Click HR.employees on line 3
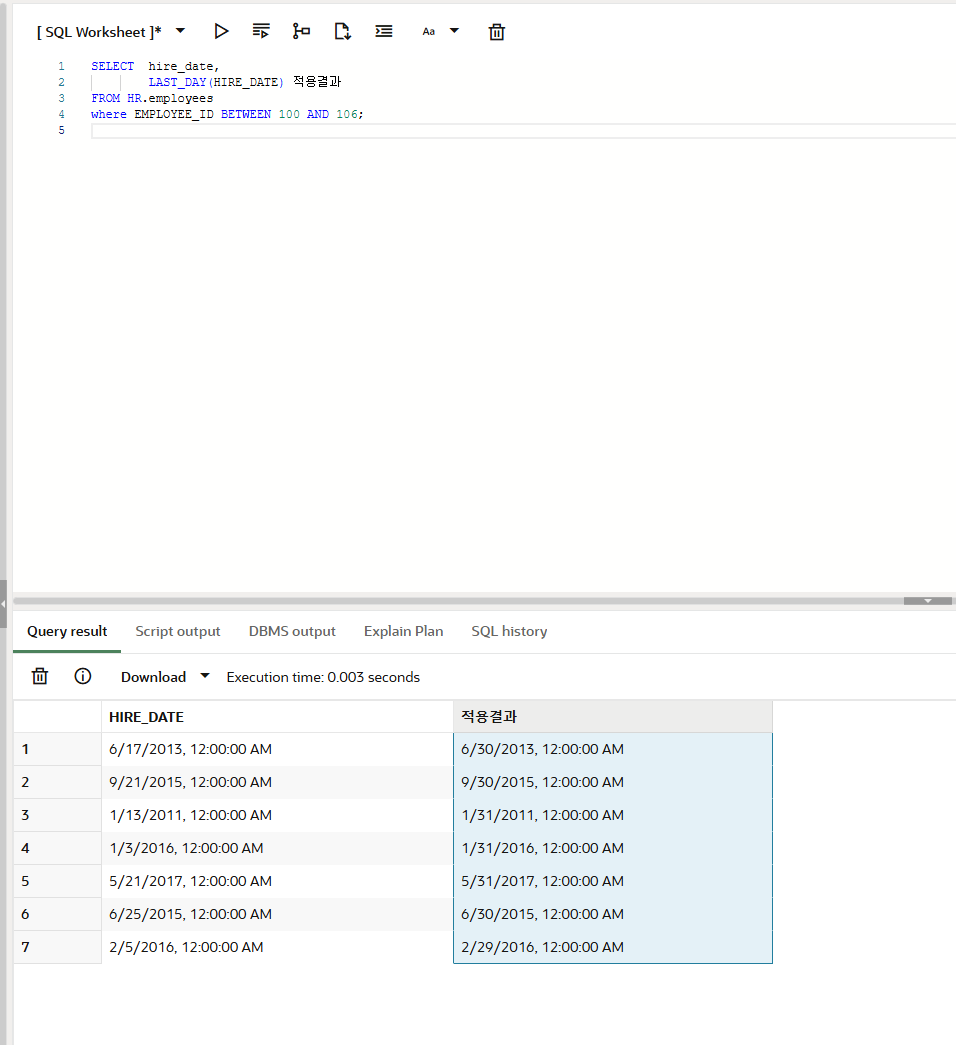The image size is (956, 1045). [x=170, y=98]
